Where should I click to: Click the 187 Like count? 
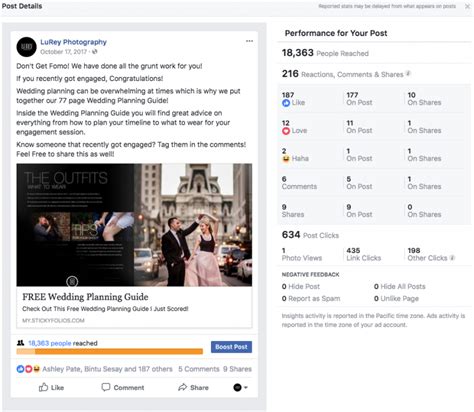pyautogui.click(x=293, y=99)
